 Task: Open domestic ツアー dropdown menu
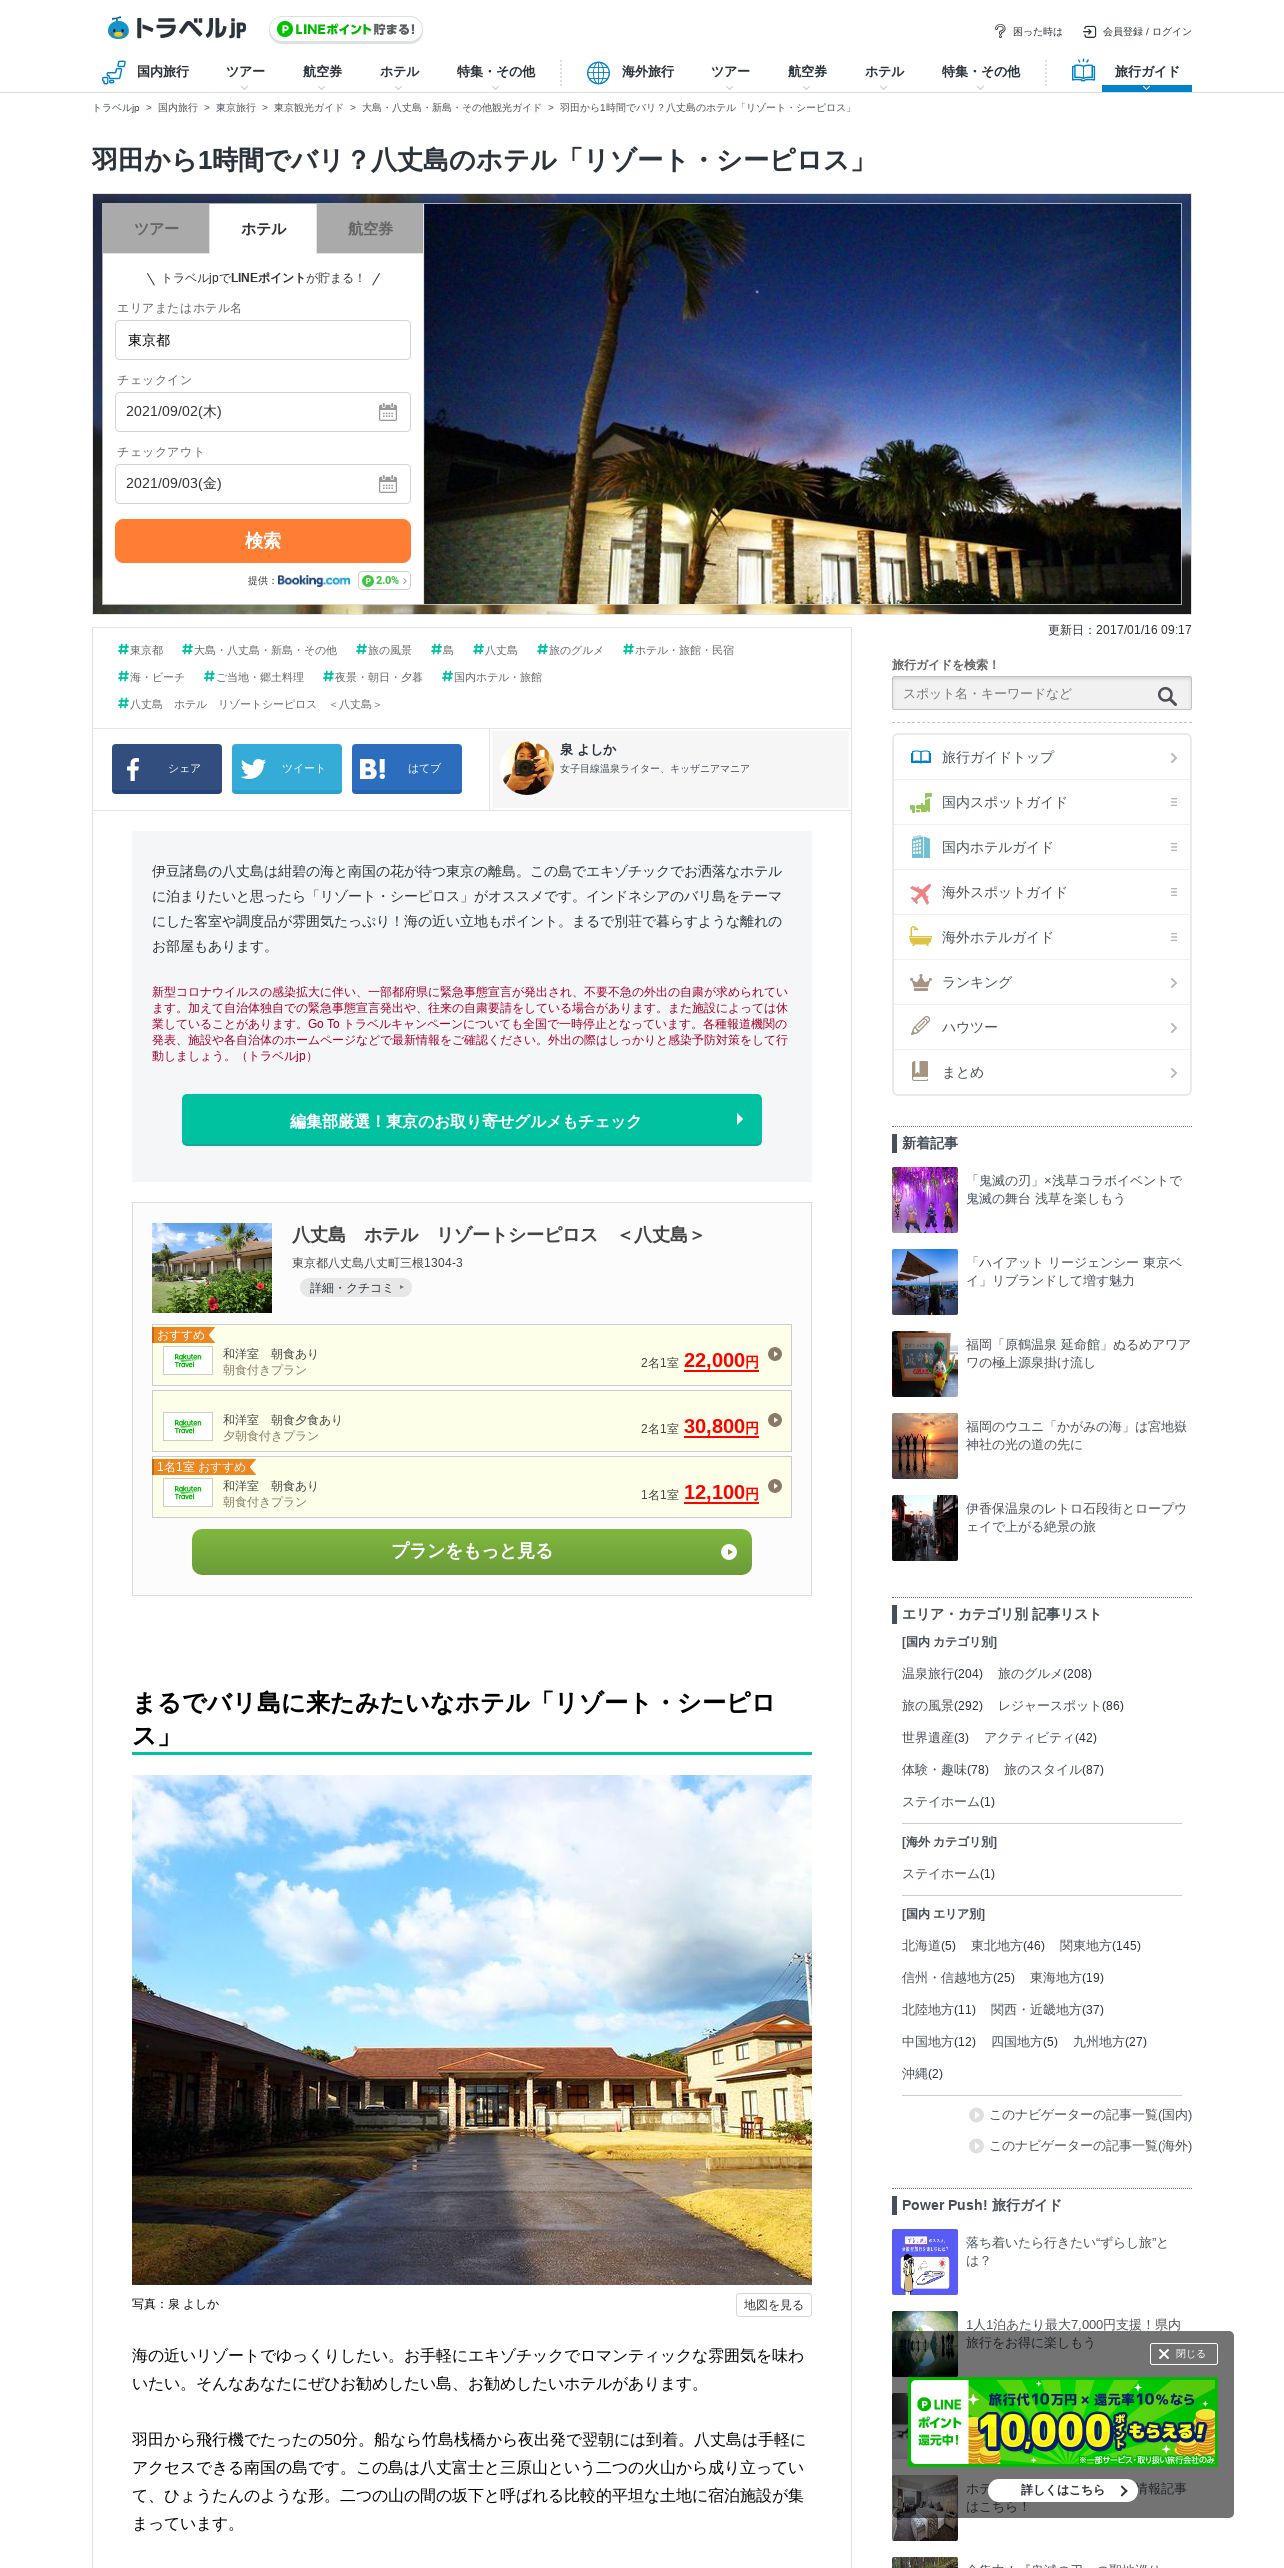click(x=245, y=72)
